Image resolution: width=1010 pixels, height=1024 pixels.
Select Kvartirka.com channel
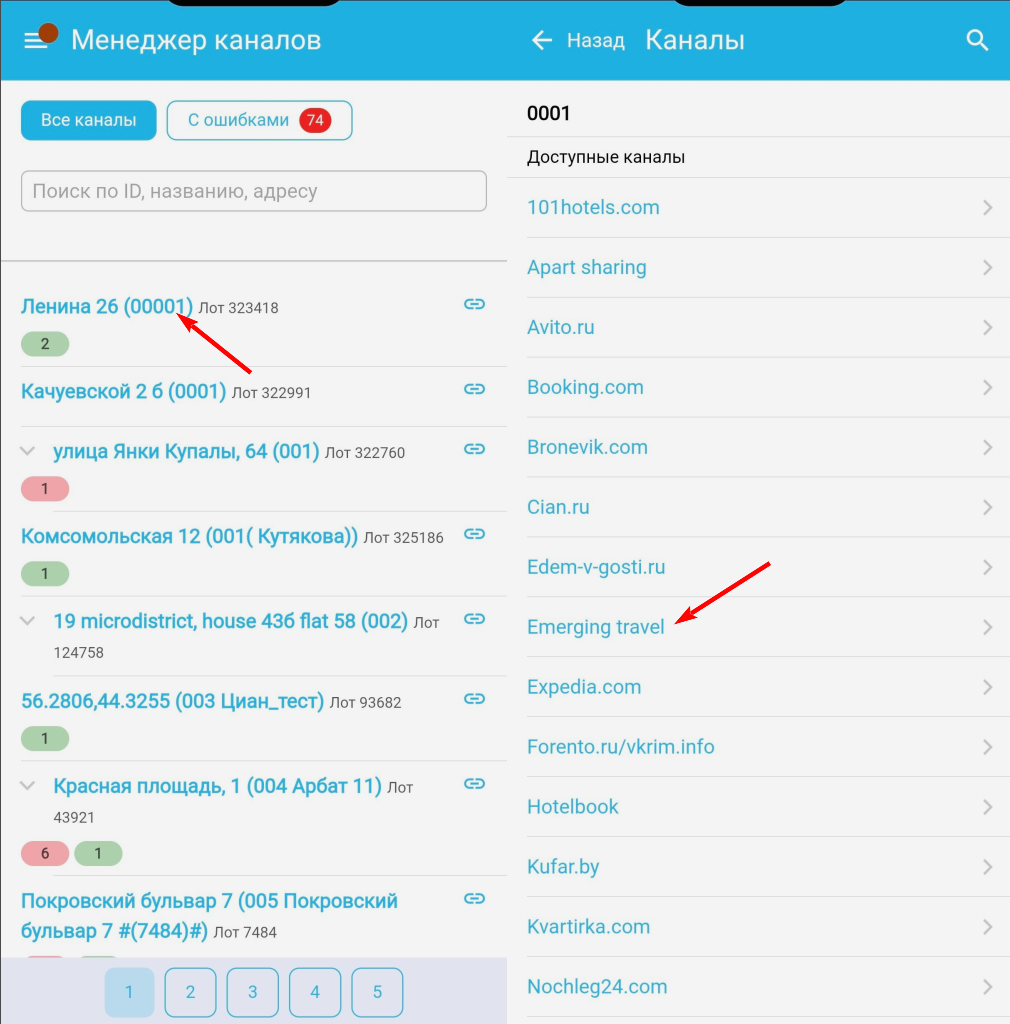[x=588, y=927]
